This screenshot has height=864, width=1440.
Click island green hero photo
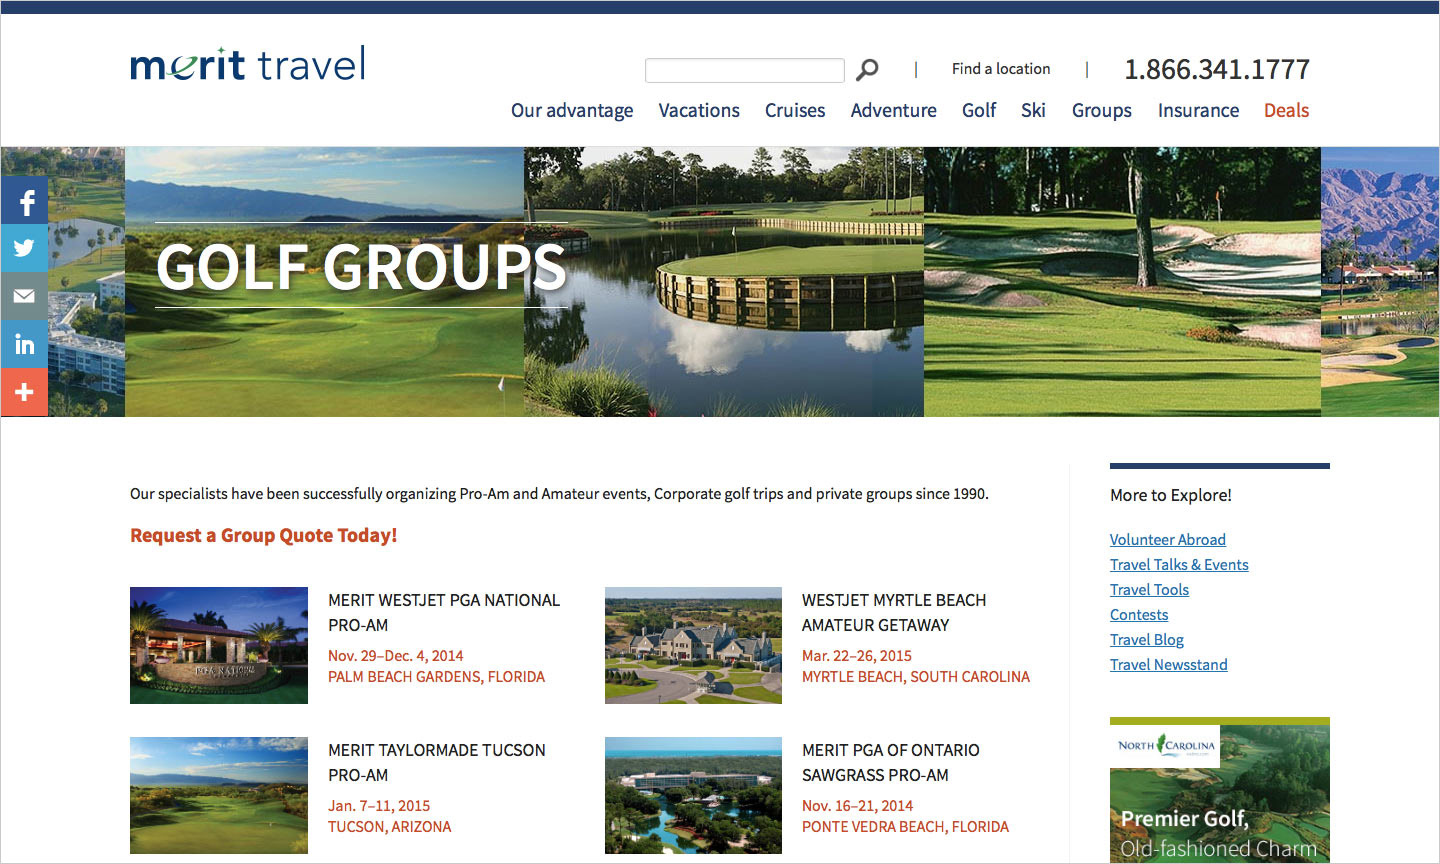tap(724, 282)
